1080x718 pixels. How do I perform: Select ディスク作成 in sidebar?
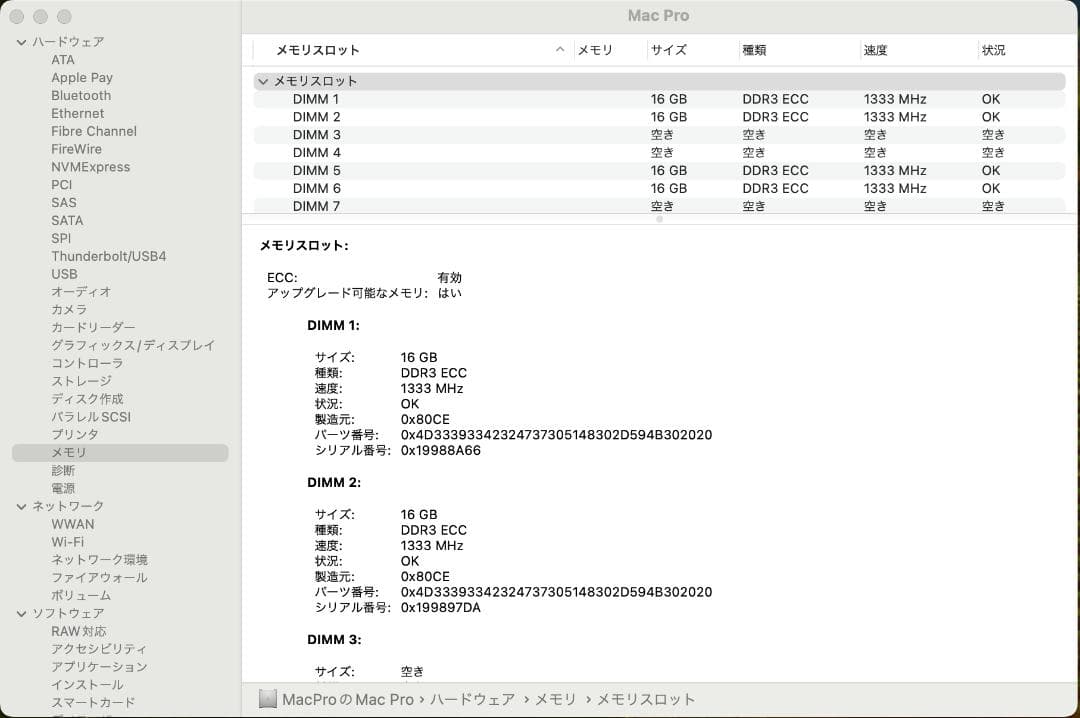click(87, 400)
